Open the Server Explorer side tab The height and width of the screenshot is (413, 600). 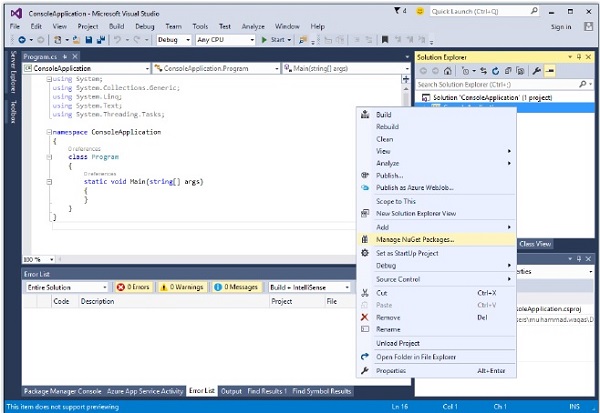tap(13, 72)
